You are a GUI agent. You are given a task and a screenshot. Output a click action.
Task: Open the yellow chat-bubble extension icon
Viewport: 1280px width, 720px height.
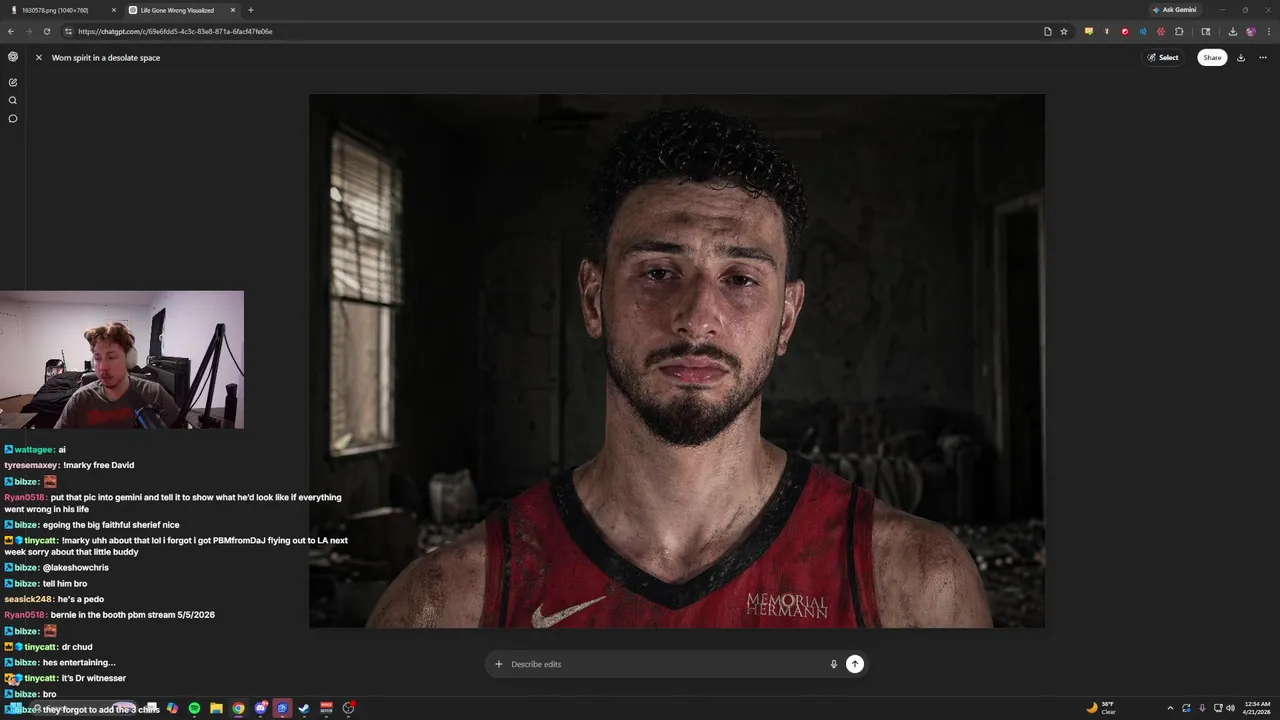(1089, 31)
